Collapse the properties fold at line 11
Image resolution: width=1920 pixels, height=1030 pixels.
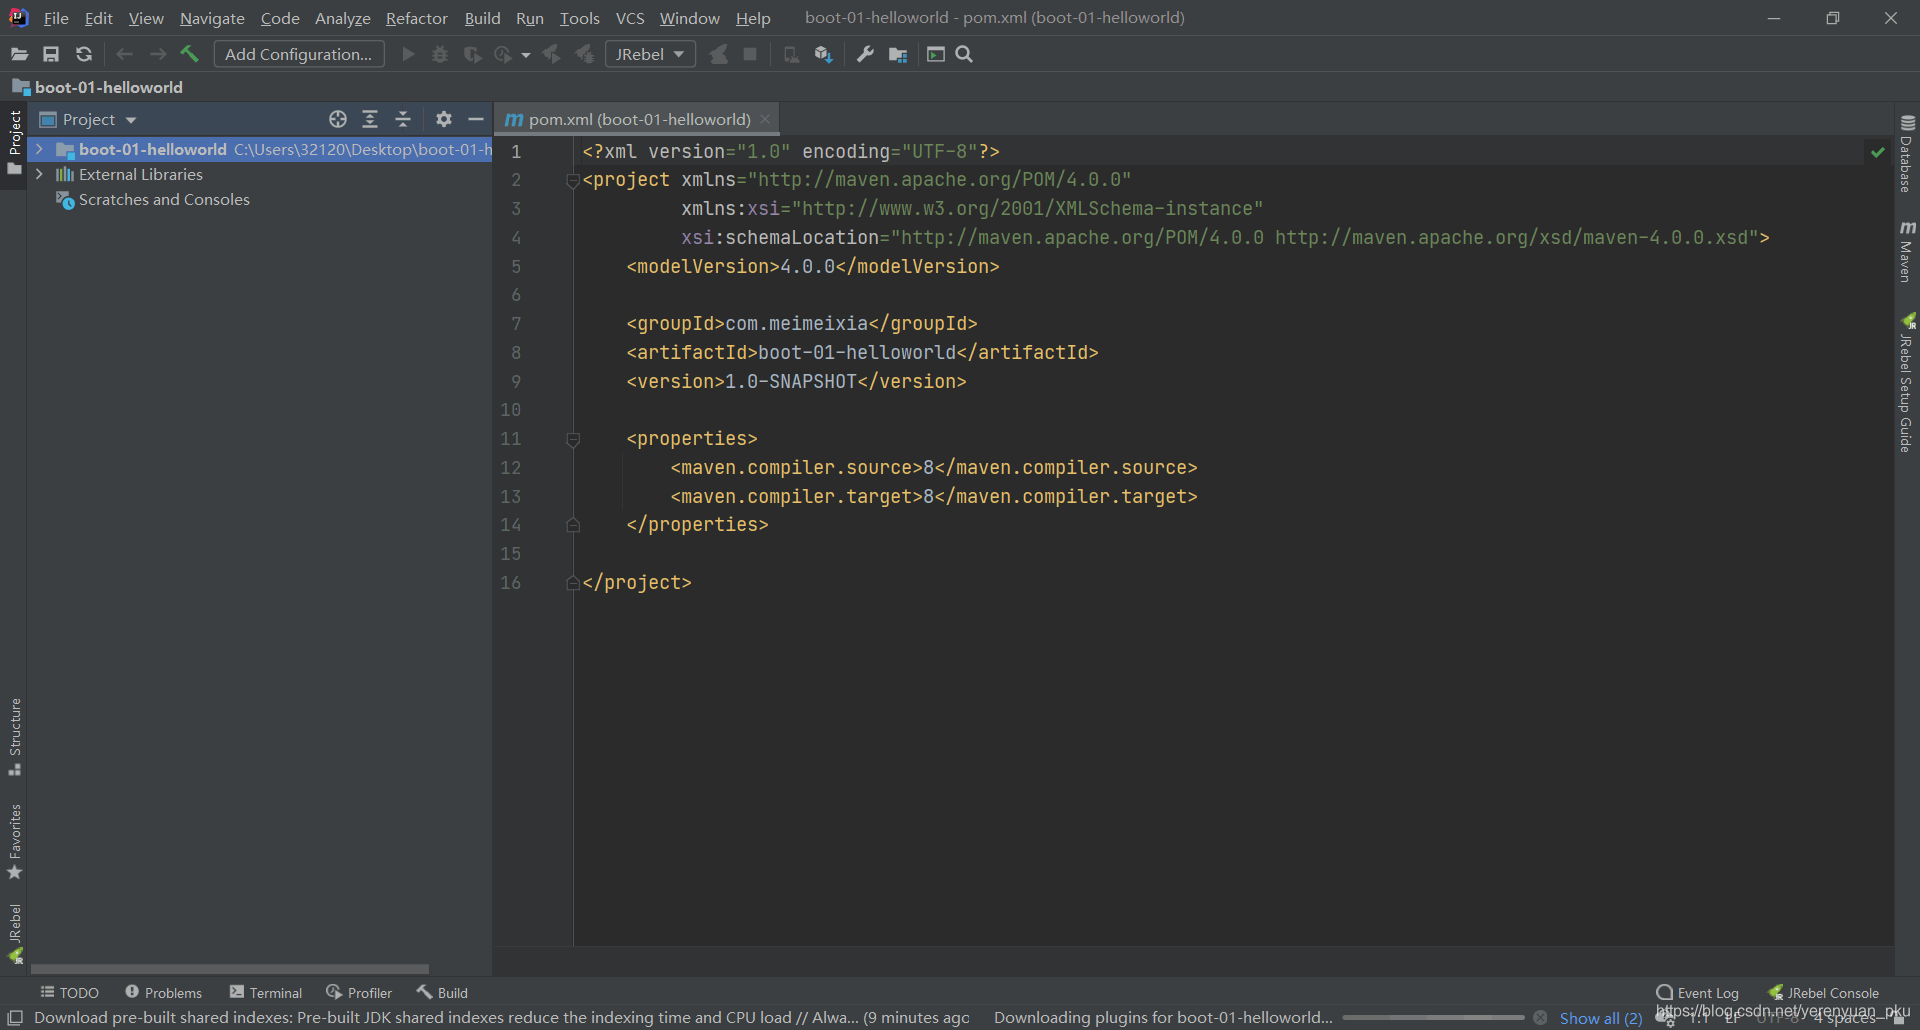[573, 439]
